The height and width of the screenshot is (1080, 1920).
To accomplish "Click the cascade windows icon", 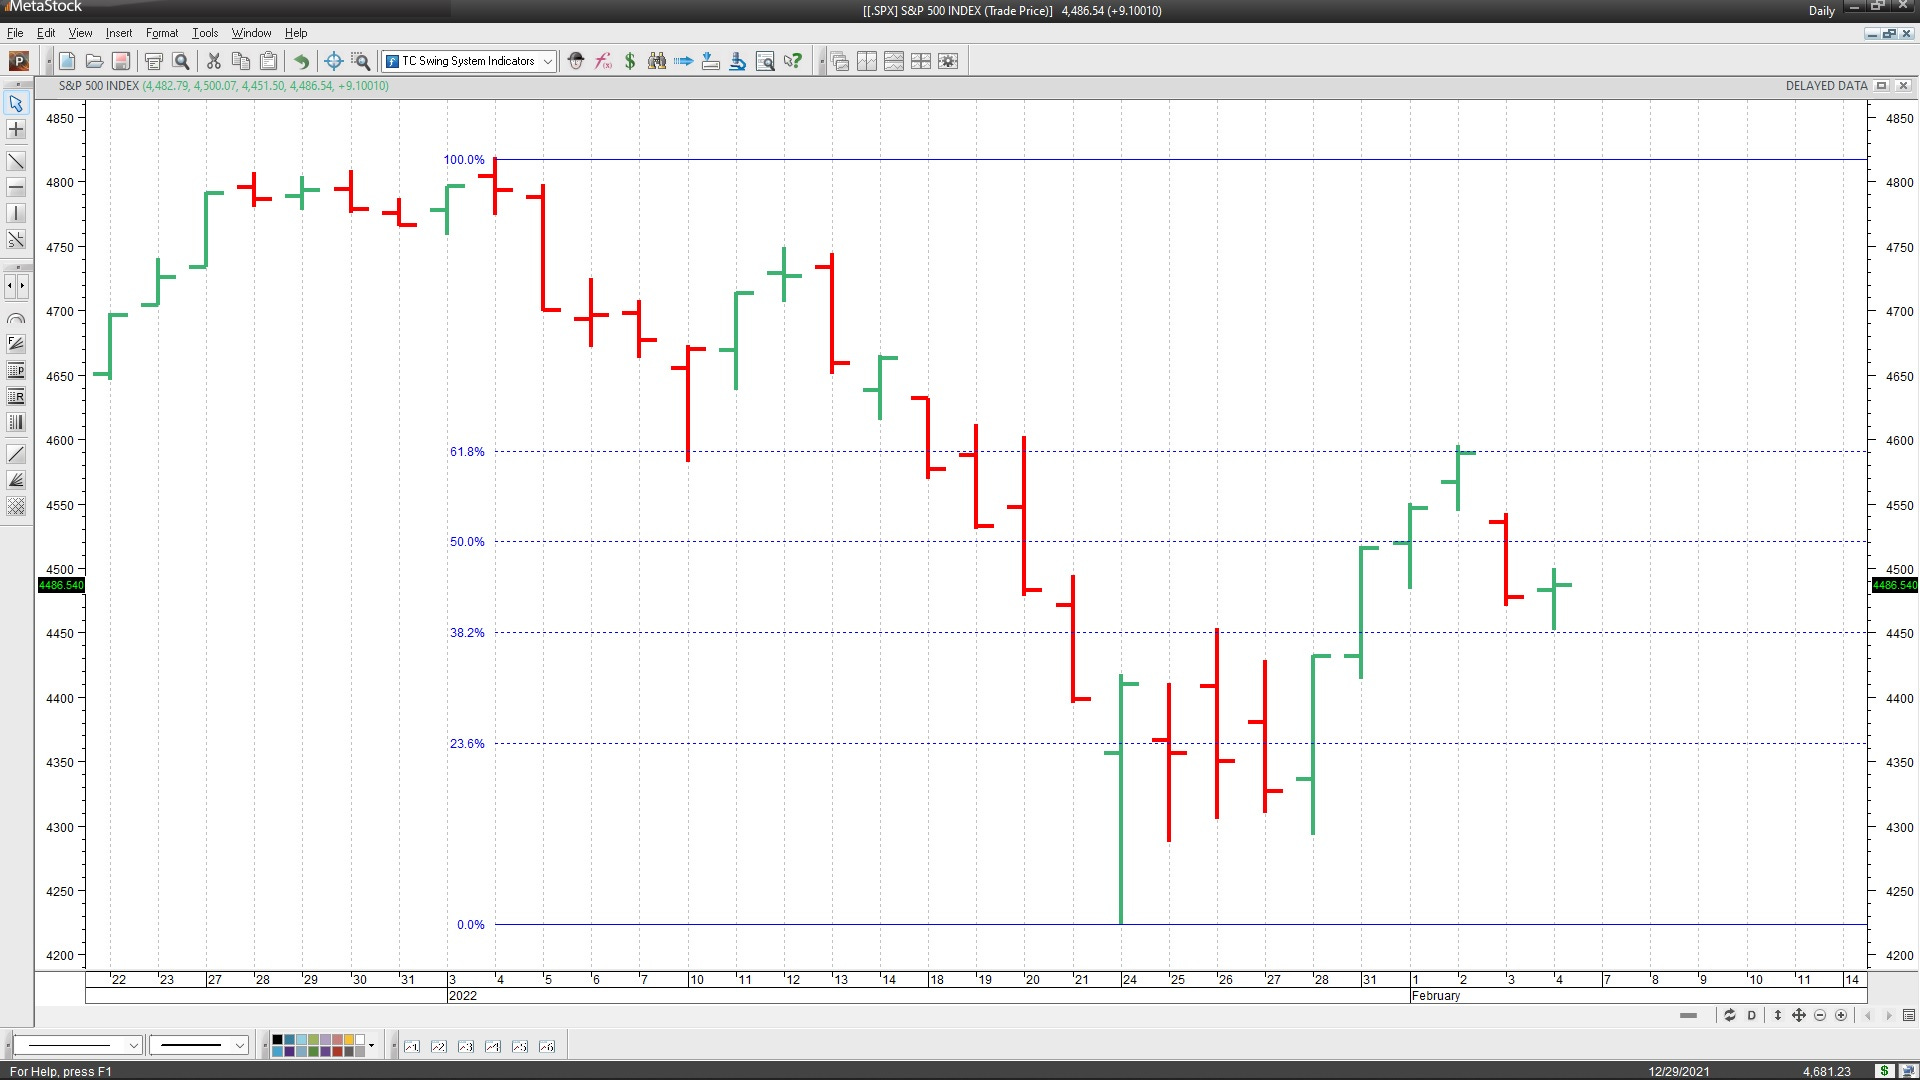I will tap(840, 61).
